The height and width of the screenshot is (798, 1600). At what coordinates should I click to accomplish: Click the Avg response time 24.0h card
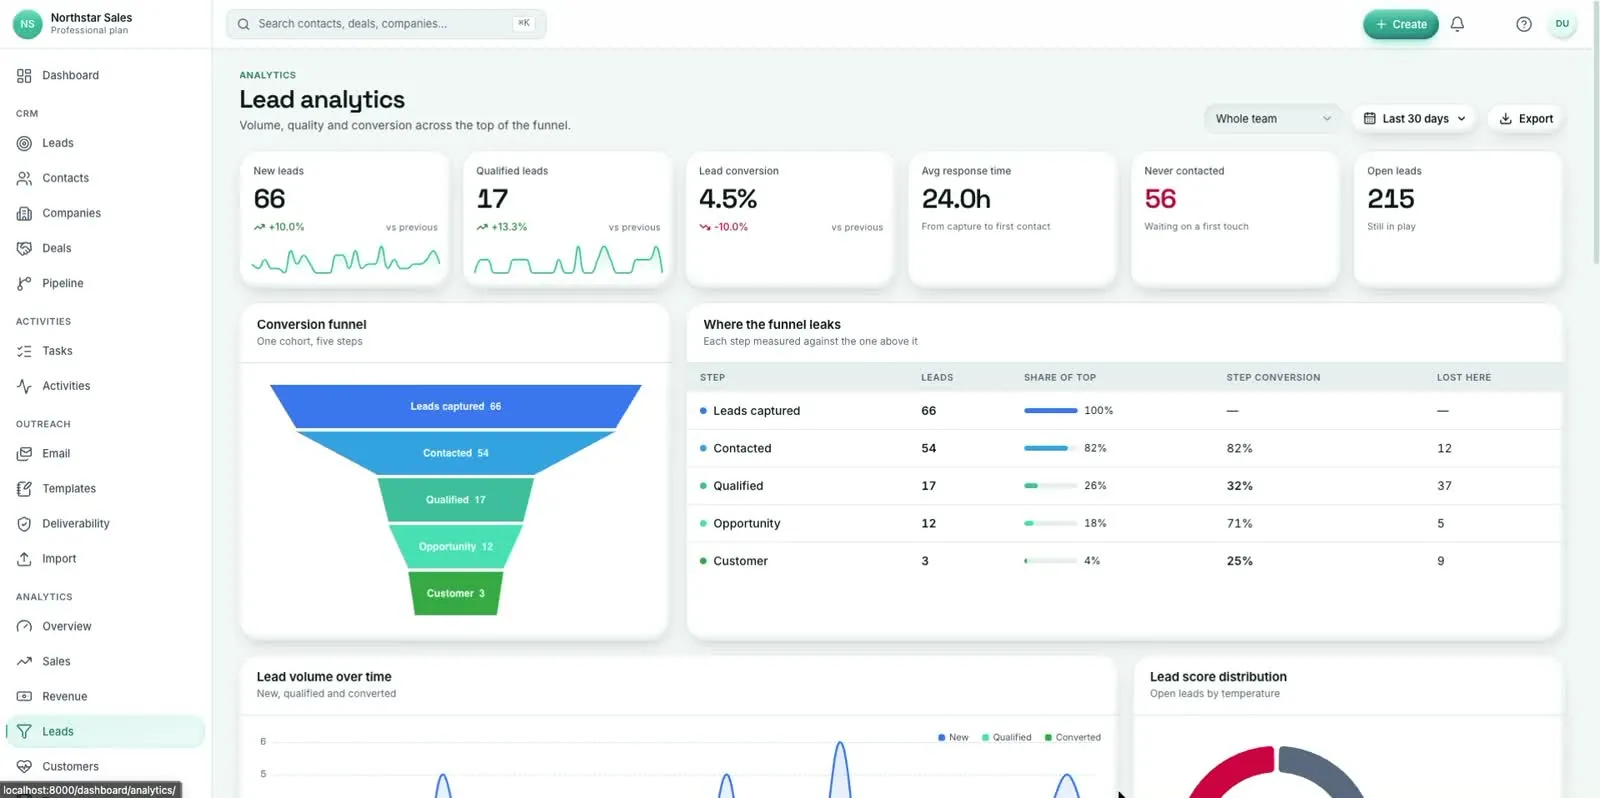(x=1012, y=219)
